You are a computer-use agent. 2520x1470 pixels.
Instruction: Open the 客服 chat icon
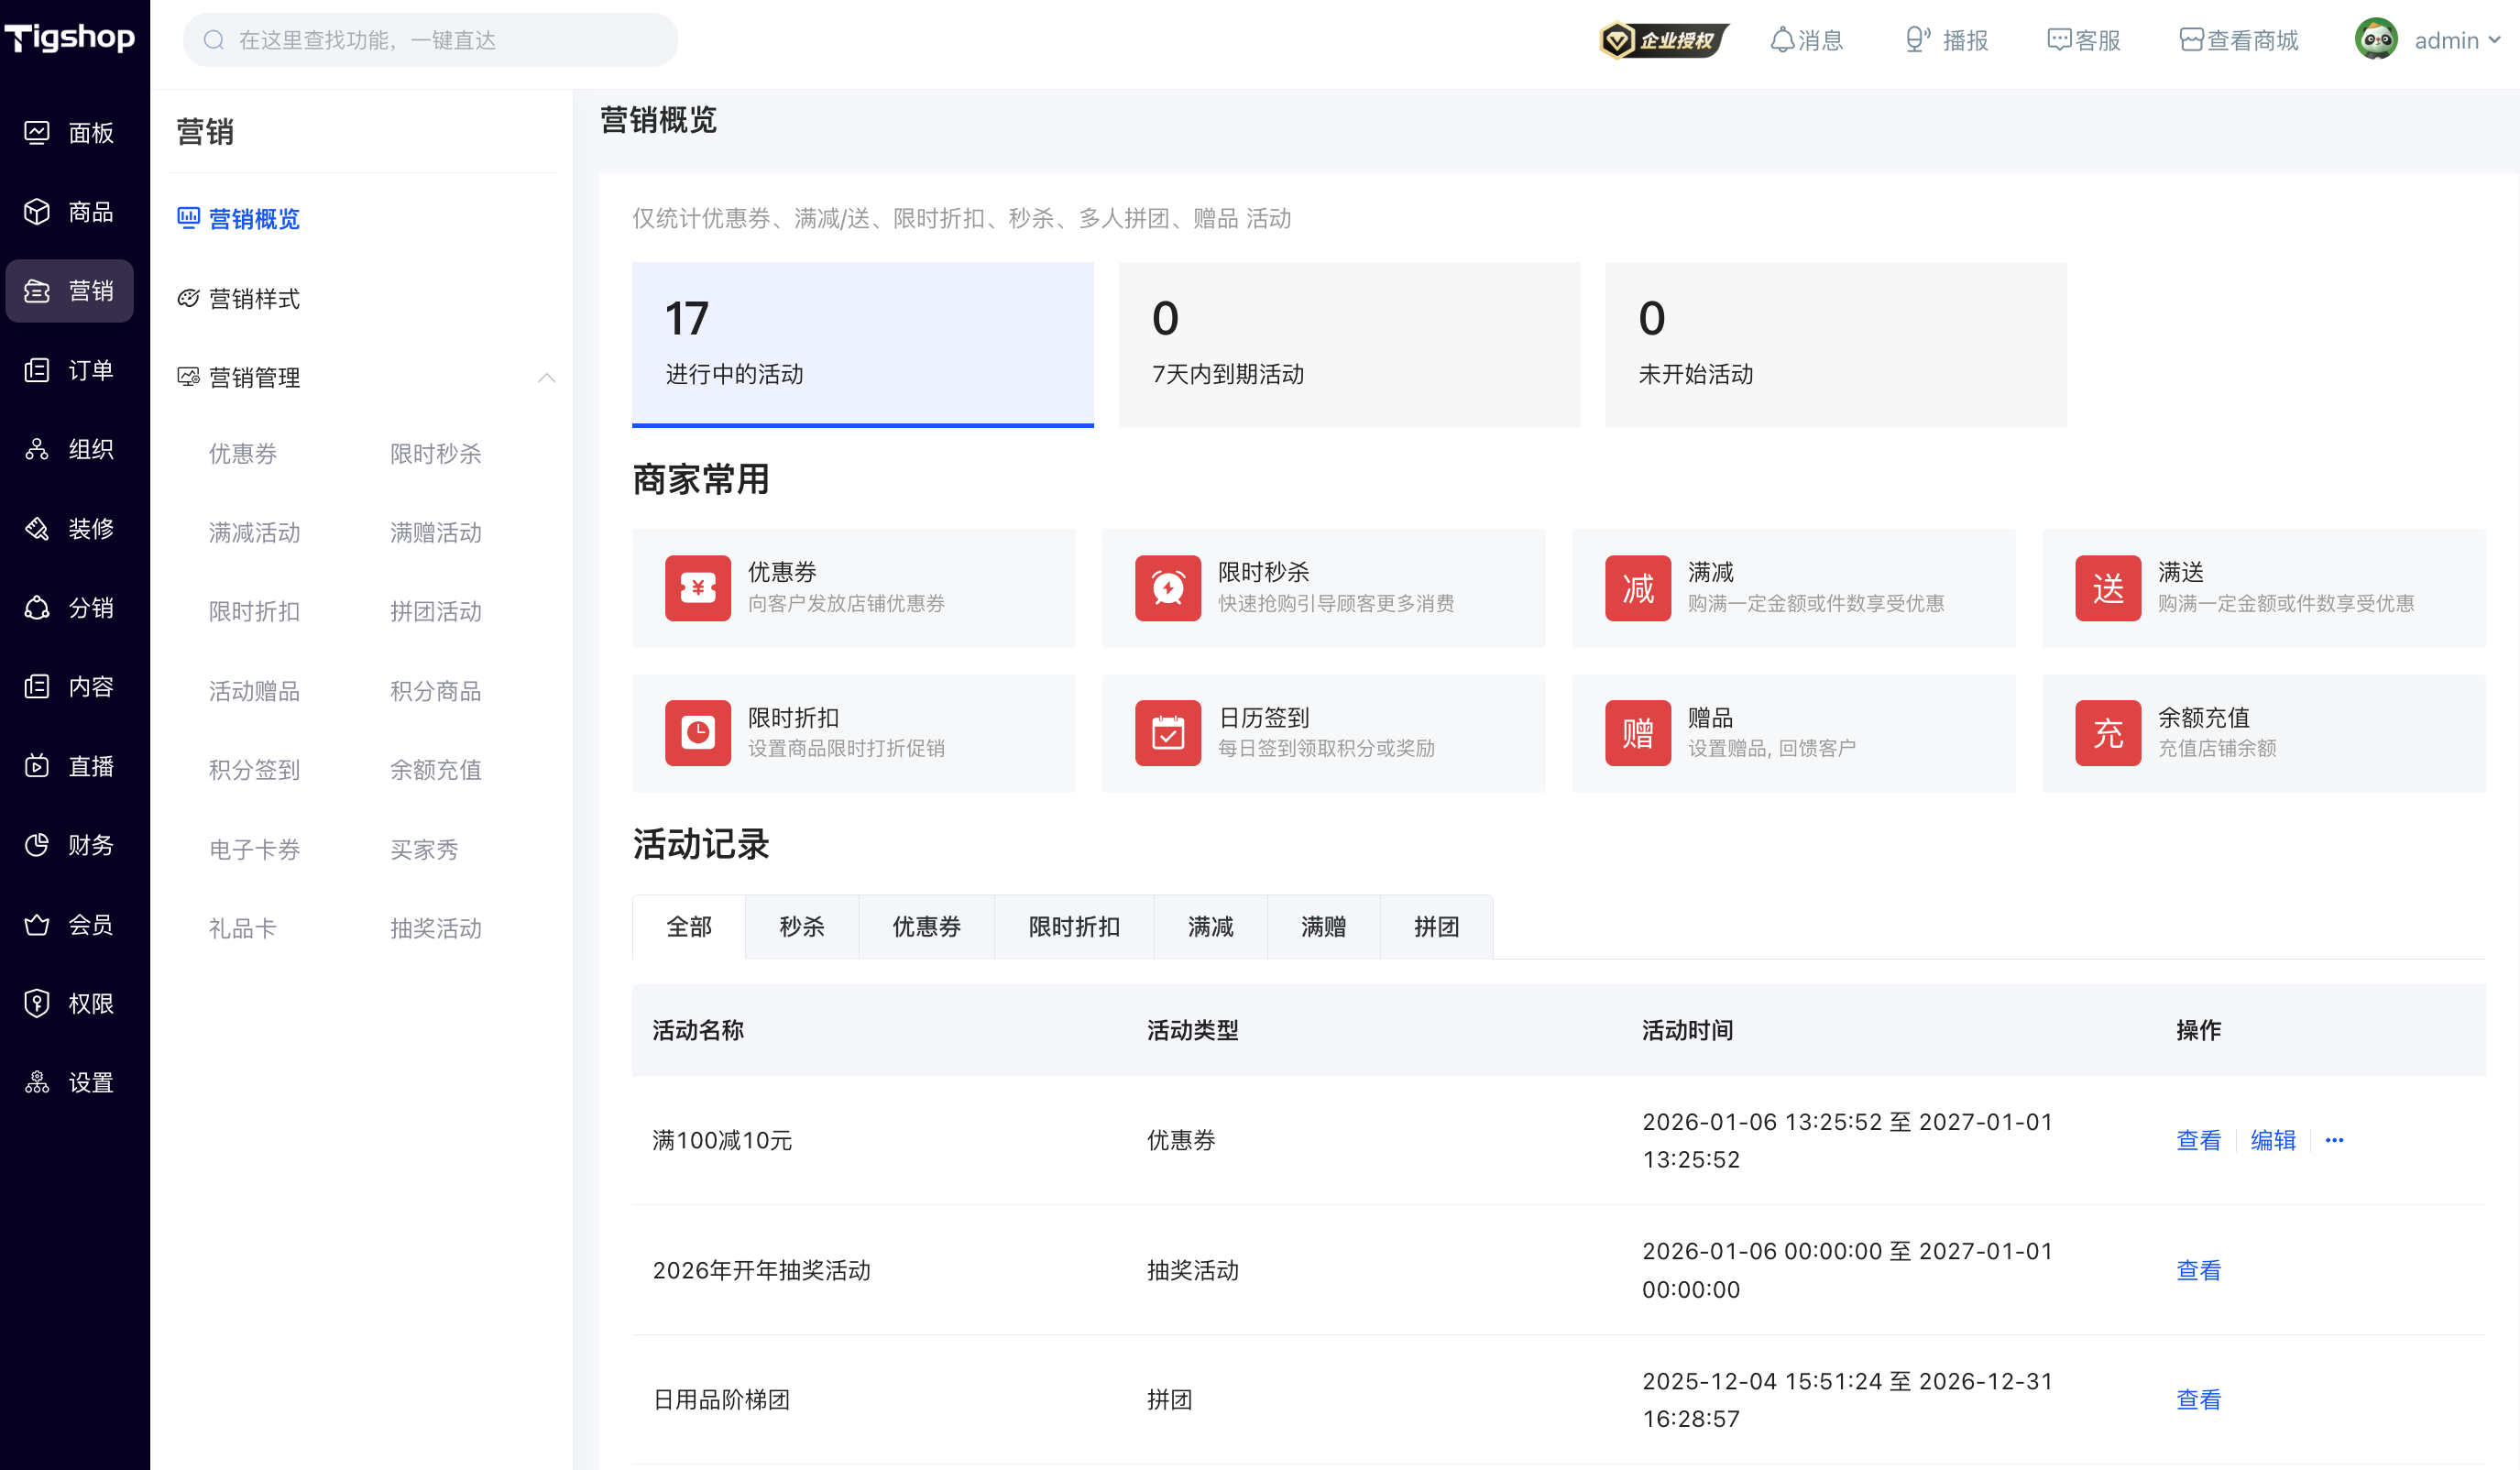[2059, 40]
